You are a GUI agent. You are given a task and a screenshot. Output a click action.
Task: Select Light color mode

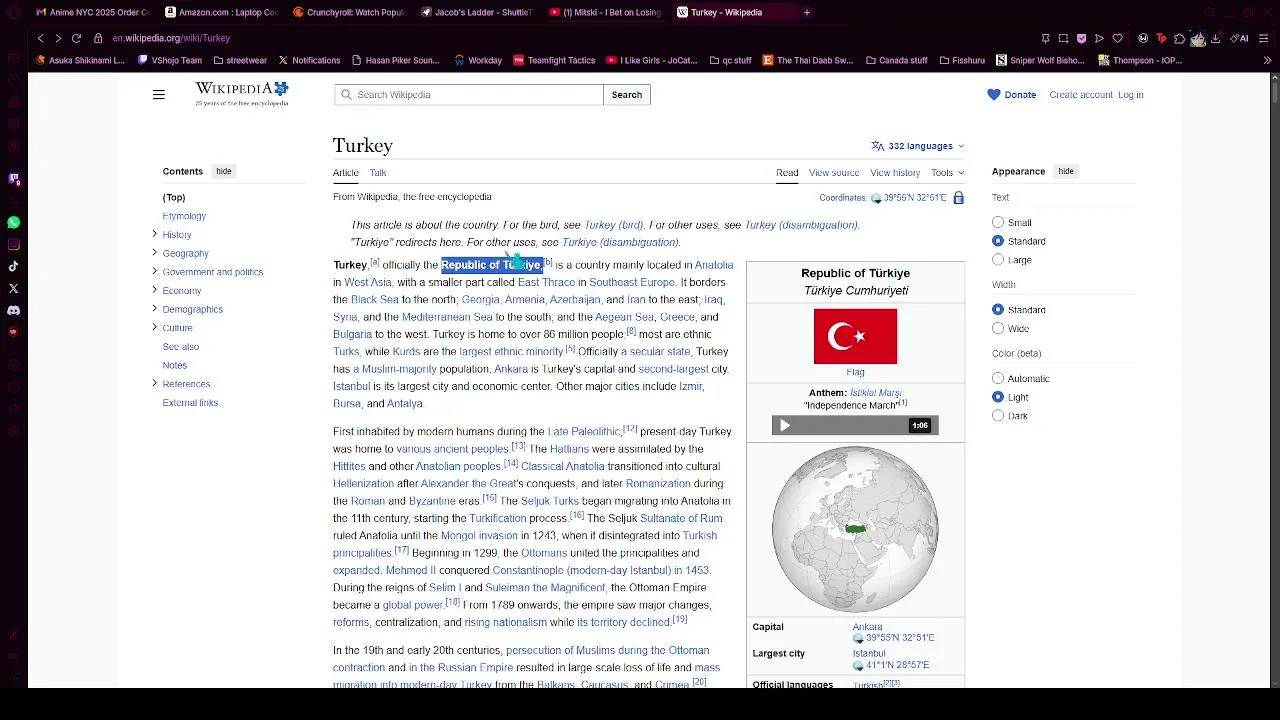point(998,397)
